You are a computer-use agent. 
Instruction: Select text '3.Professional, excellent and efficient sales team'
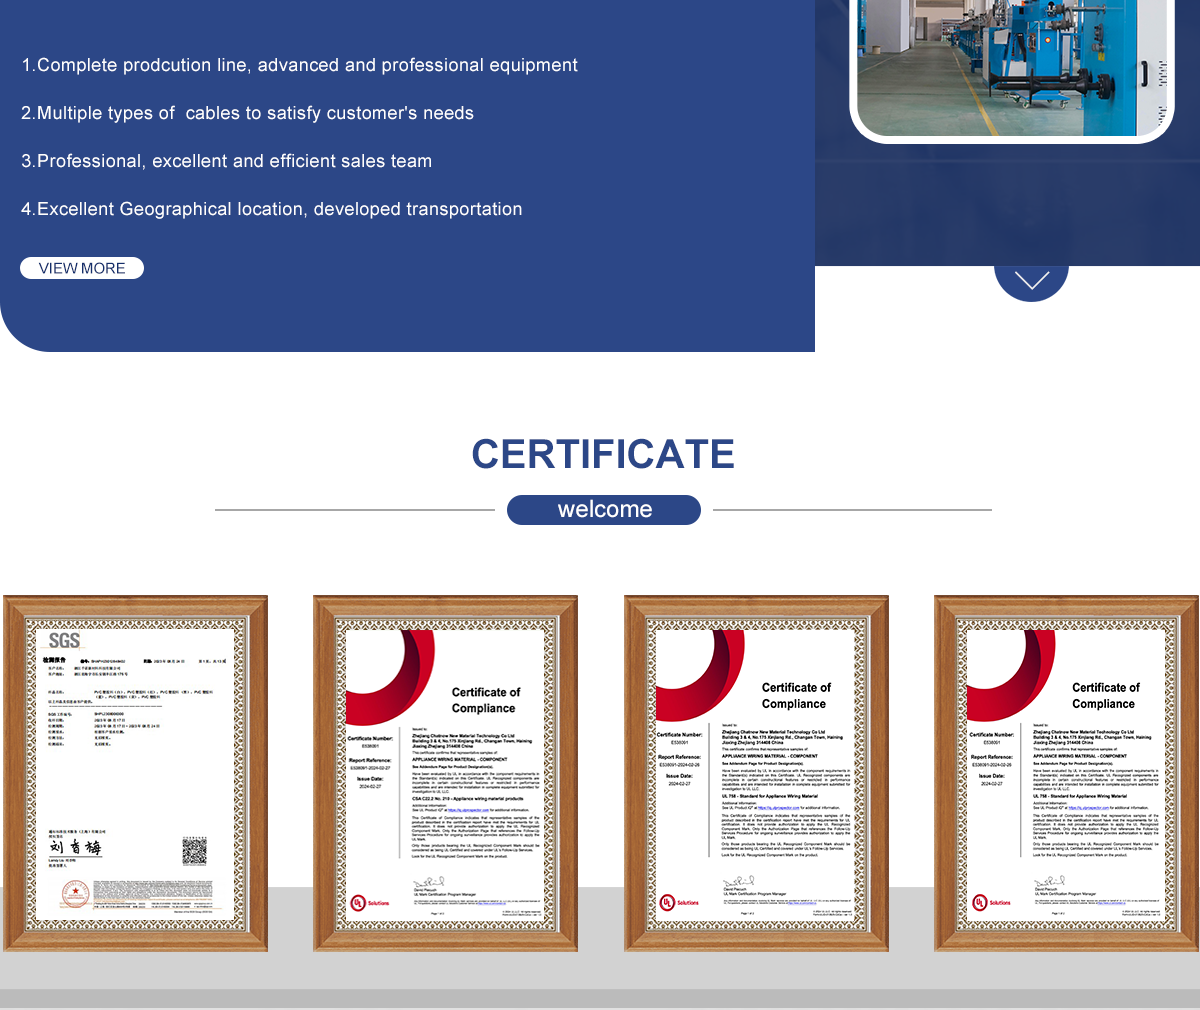(226, 161)
